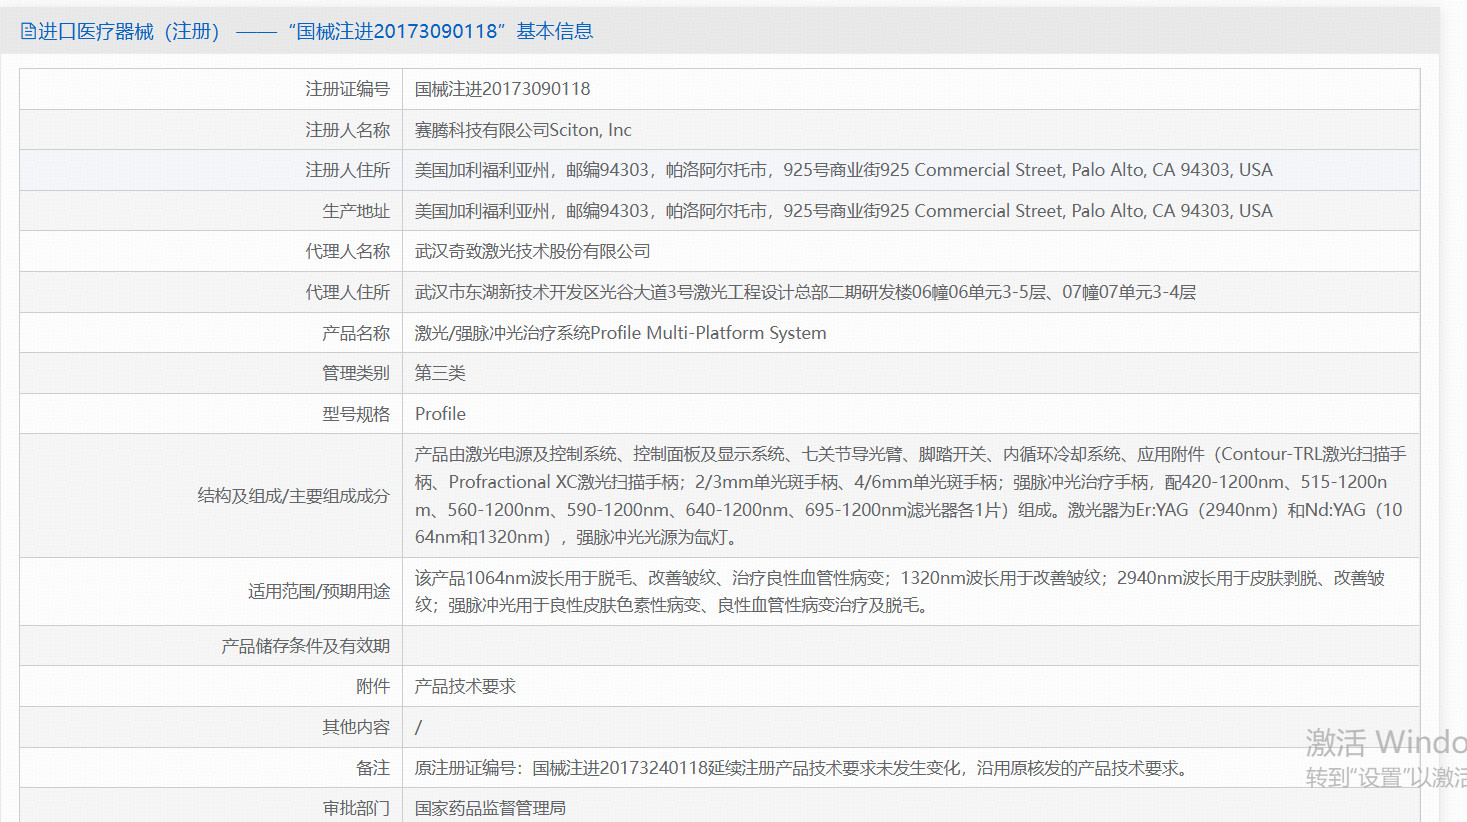Click the 管理类别 value 第三类

440,373
